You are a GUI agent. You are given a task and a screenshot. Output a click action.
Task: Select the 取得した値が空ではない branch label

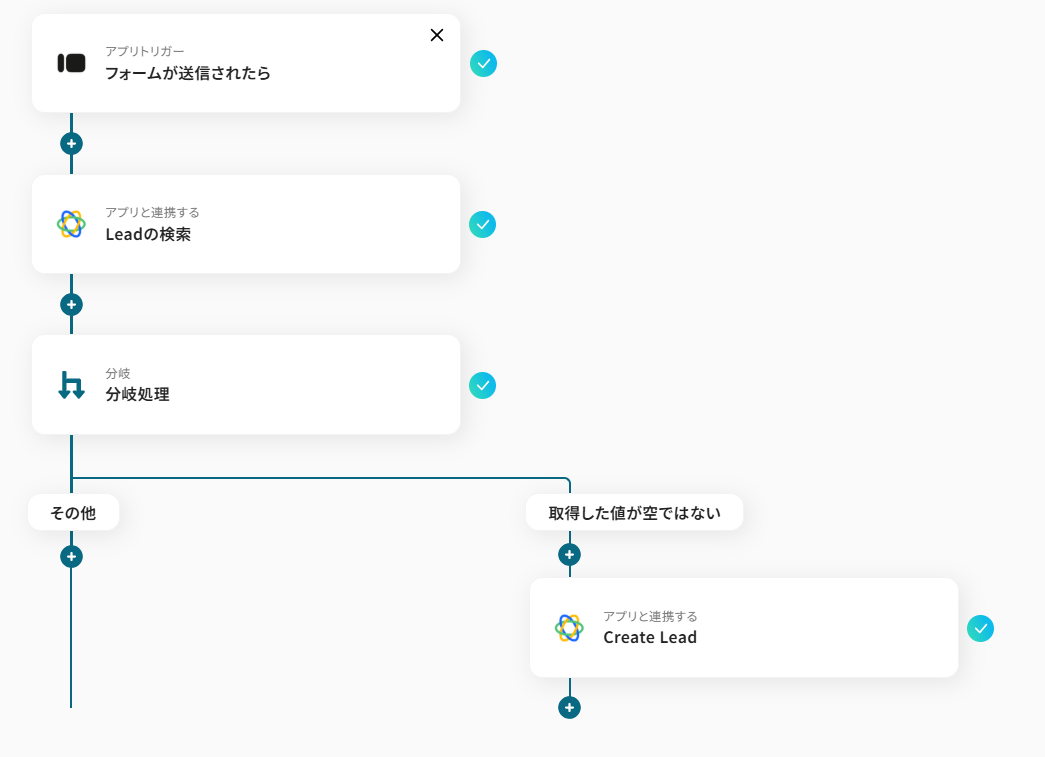click(634, 512)
